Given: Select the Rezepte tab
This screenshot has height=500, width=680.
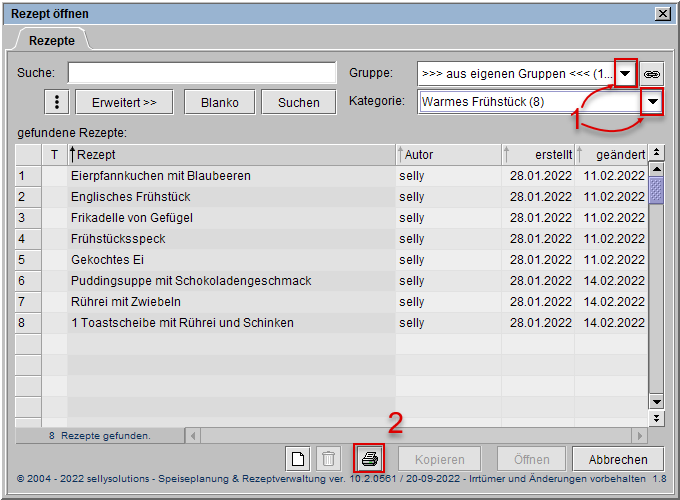Looking at the screenshot, I should (x=52, y=41).
